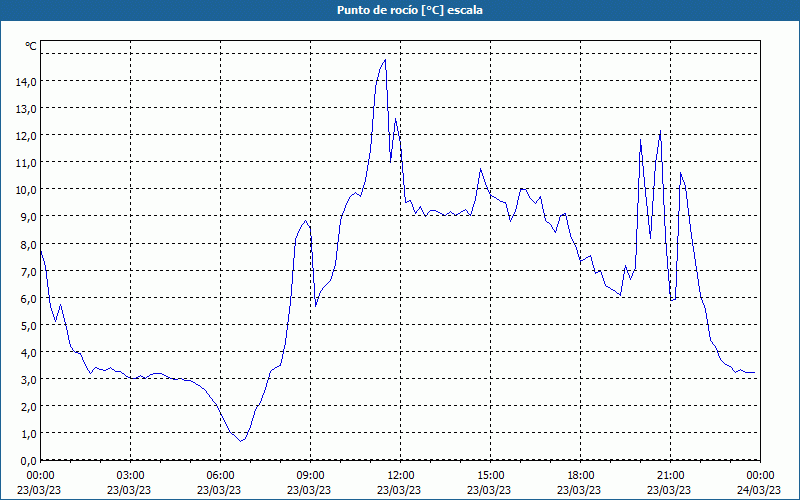Click the 14,0 y-axis label

pos(26,81)
